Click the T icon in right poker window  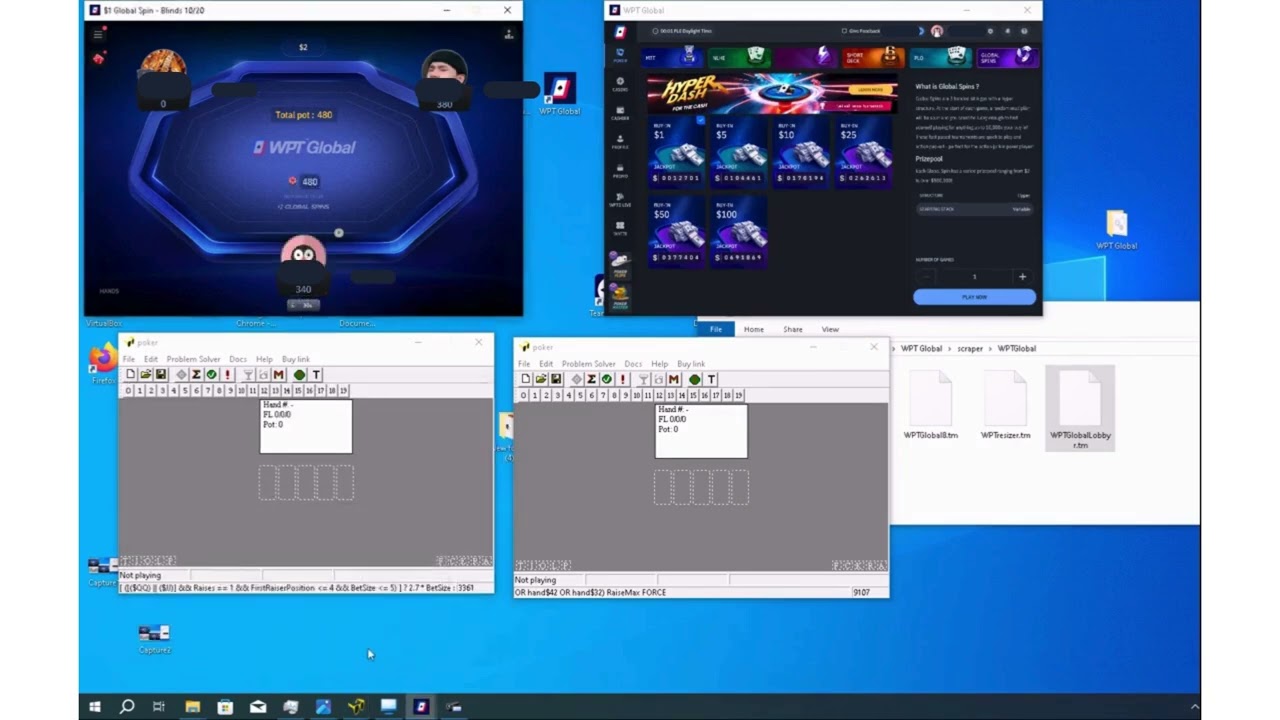(711, 380)
